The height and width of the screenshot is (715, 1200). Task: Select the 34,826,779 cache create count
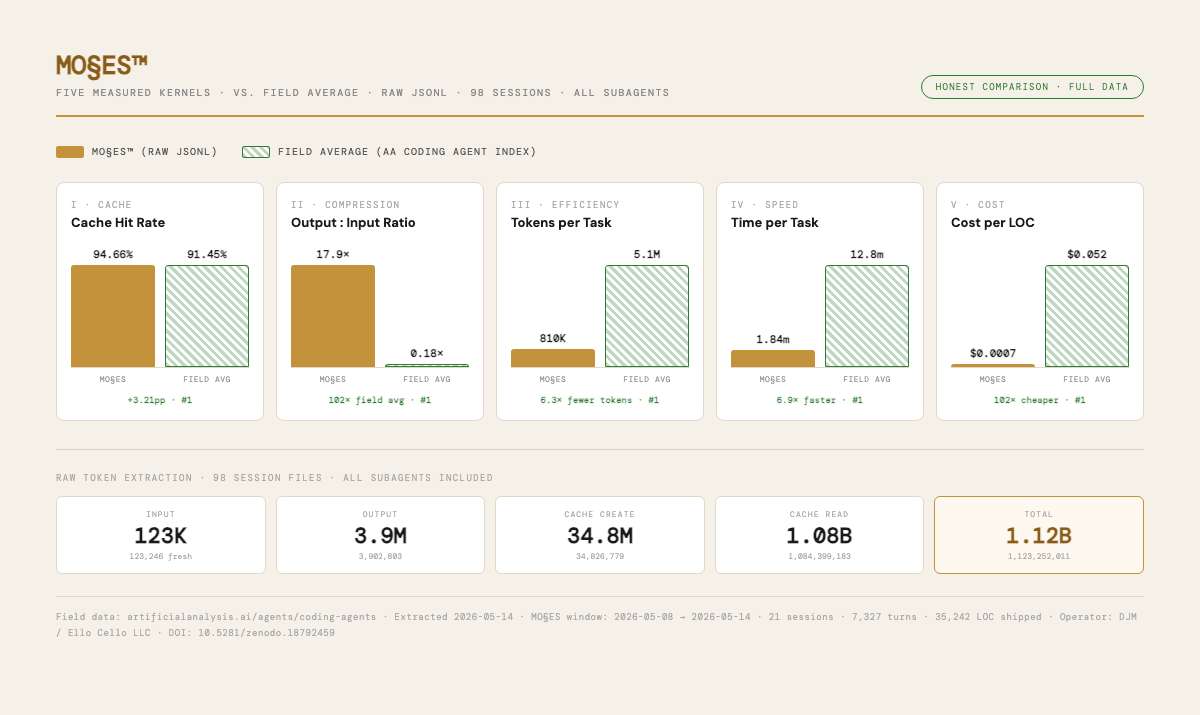click(600, 556)
